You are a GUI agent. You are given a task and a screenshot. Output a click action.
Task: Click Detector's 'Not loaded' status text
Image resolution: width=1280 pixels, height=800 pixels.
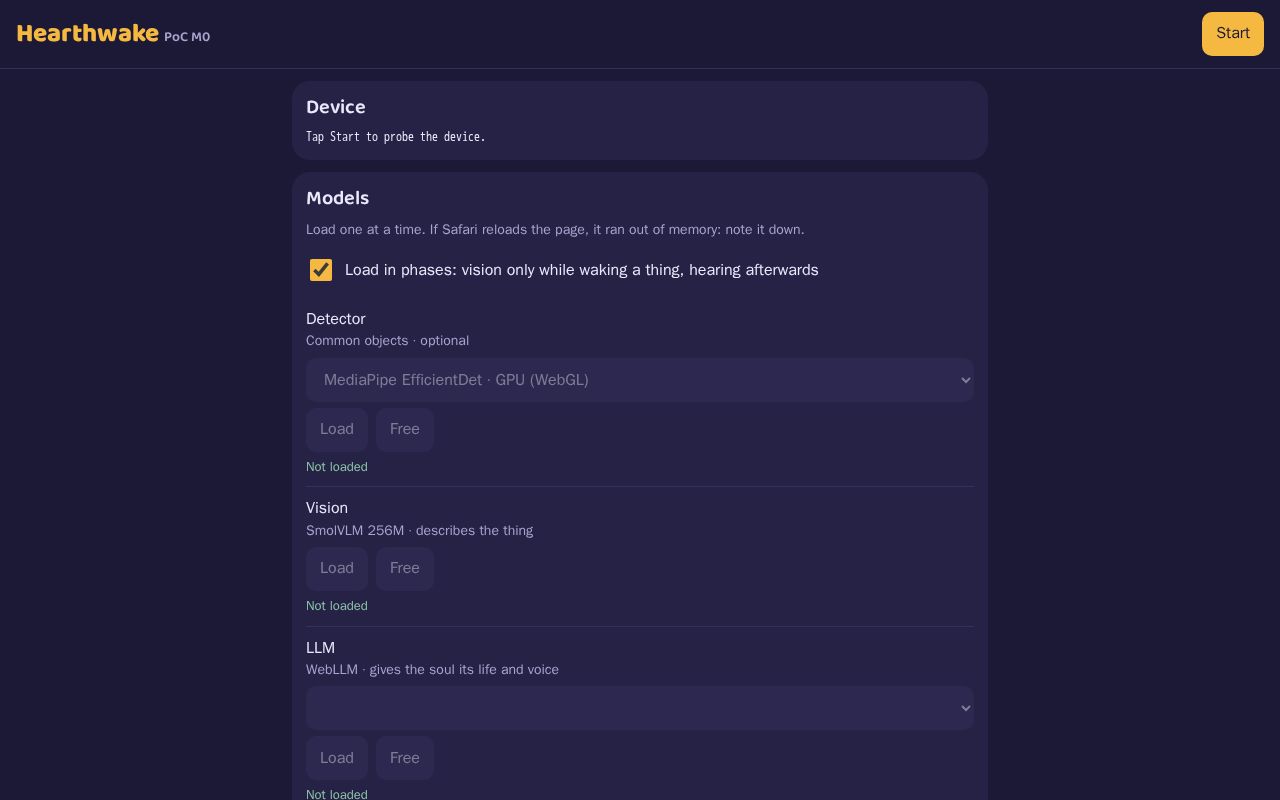tap(337, 467)
